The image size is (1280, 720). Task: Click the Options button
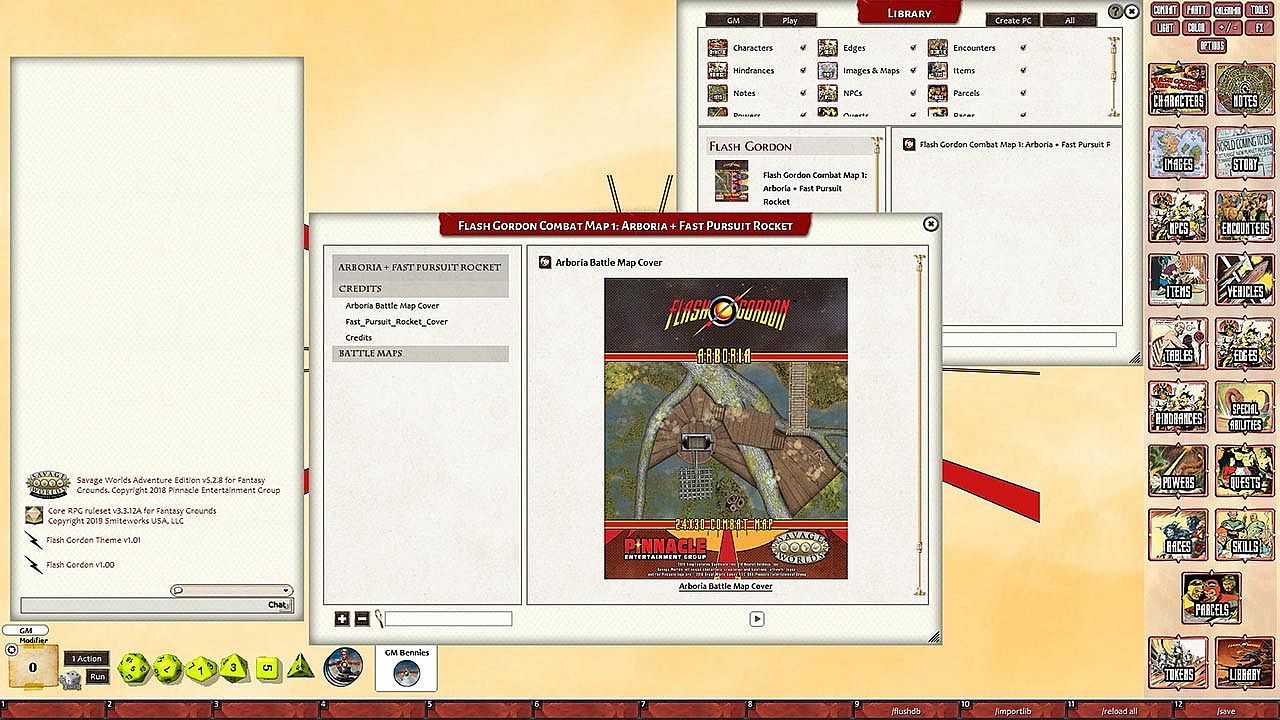point(1212,46)
